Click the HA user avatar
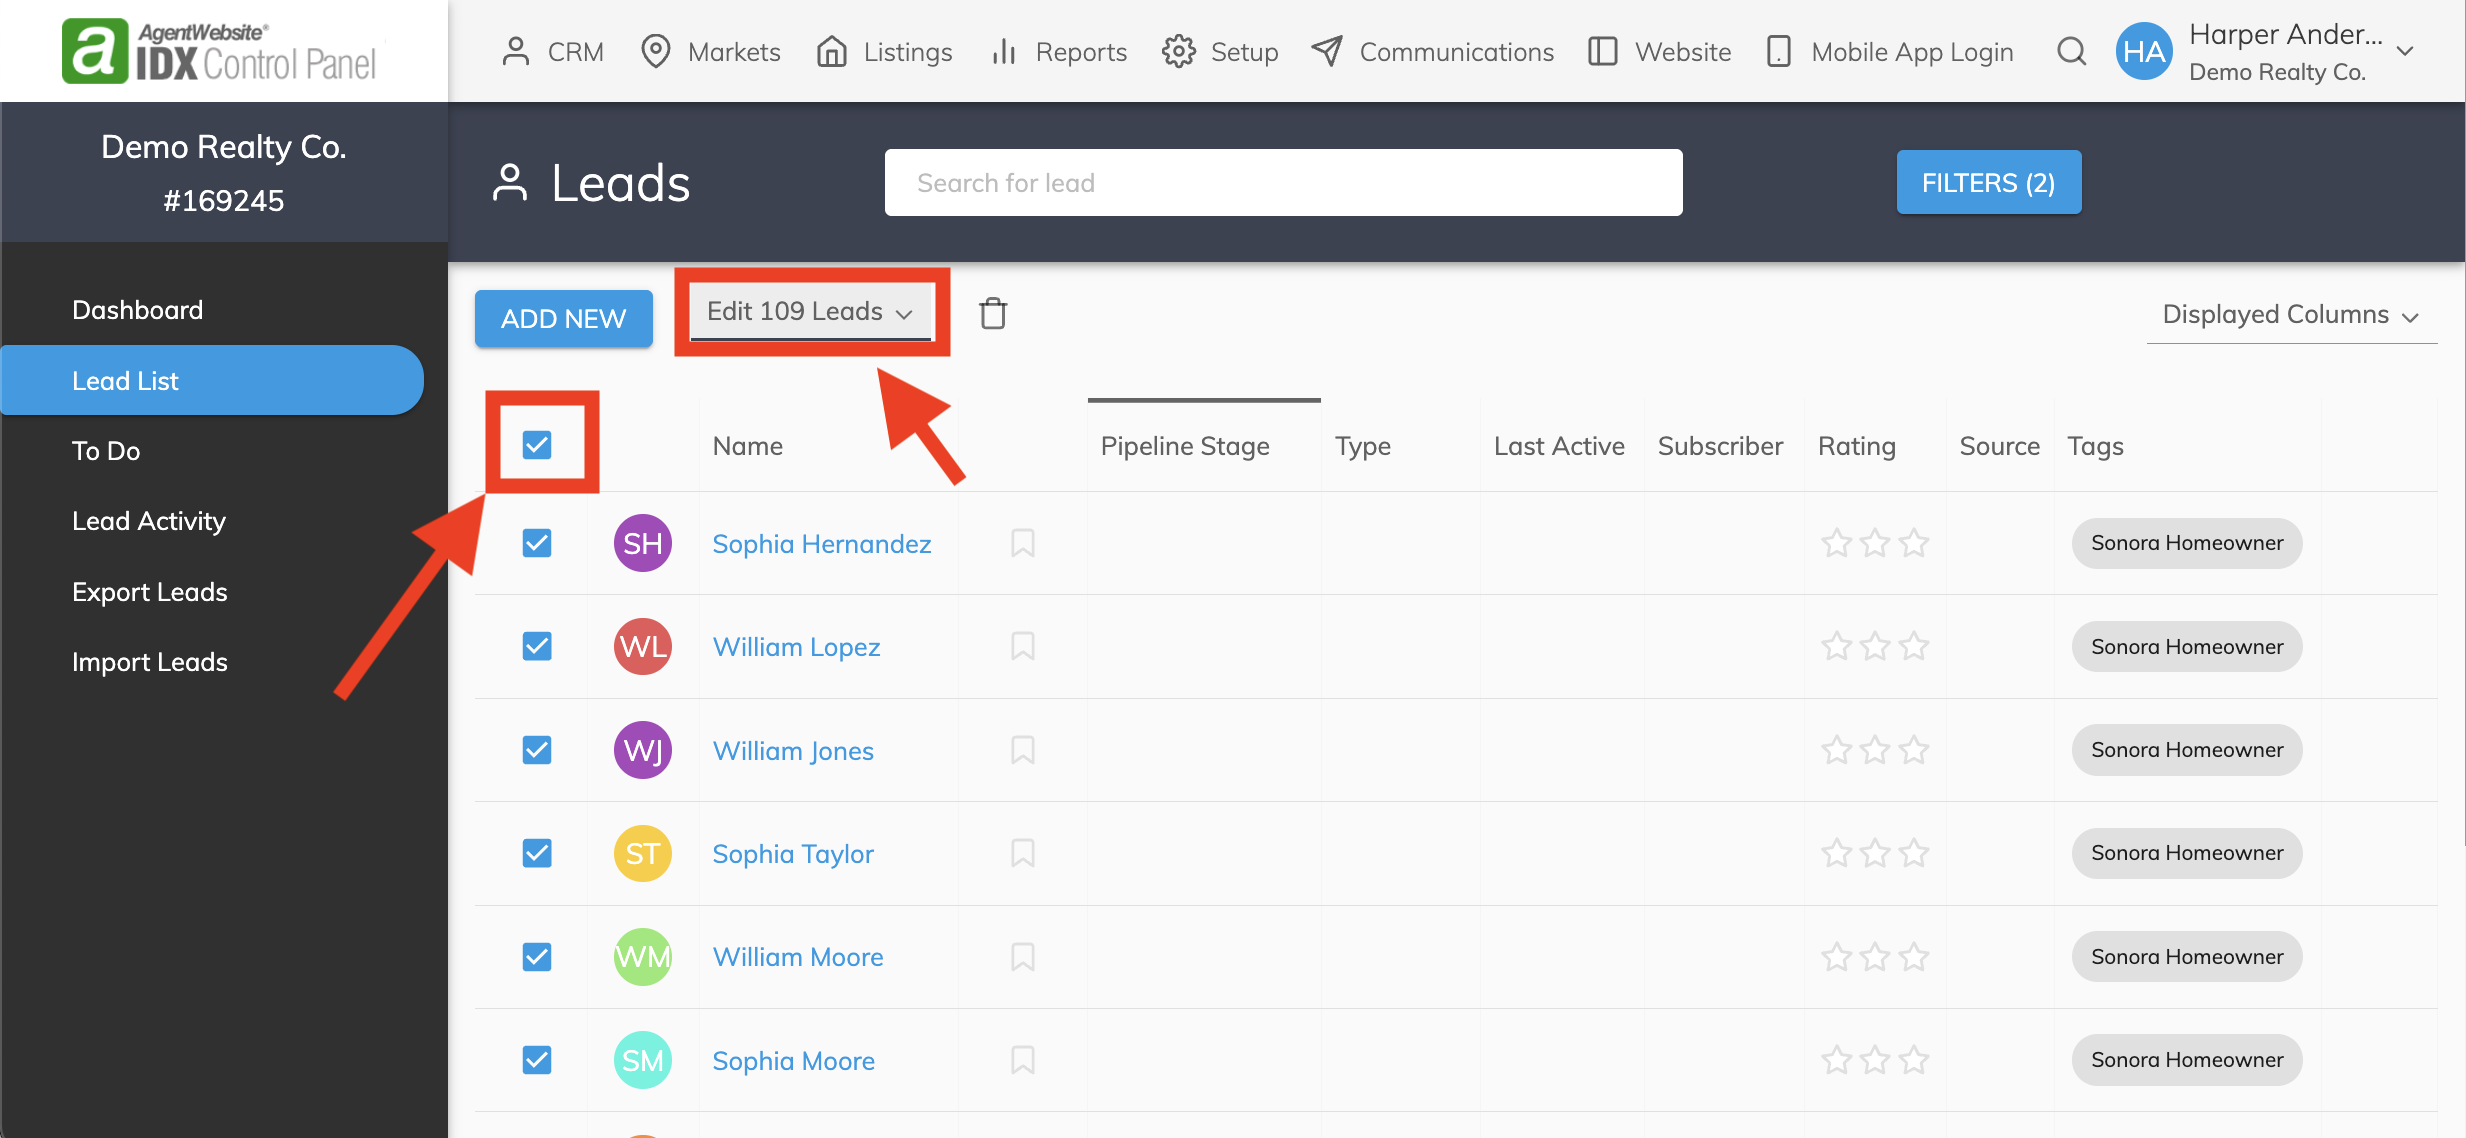The width and height of the screenshot is (2466, 1138). tap(2144, 51)
